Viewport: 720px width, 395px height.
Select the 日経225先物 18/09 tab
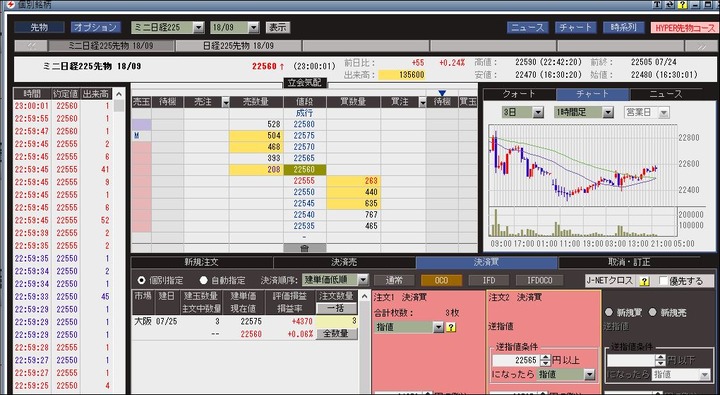point(238,46)
